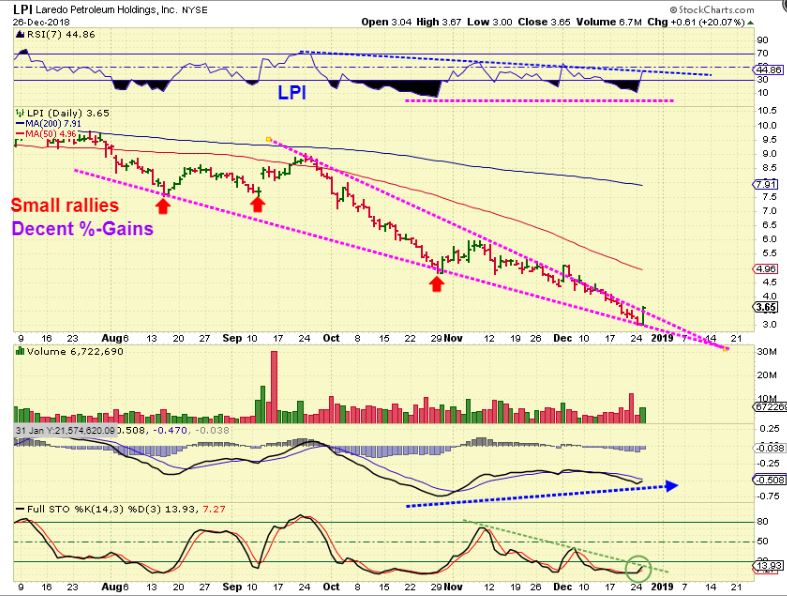Click the tallest red volume bar in September
This screenshot has width=787, height=596.
[274, 387]
